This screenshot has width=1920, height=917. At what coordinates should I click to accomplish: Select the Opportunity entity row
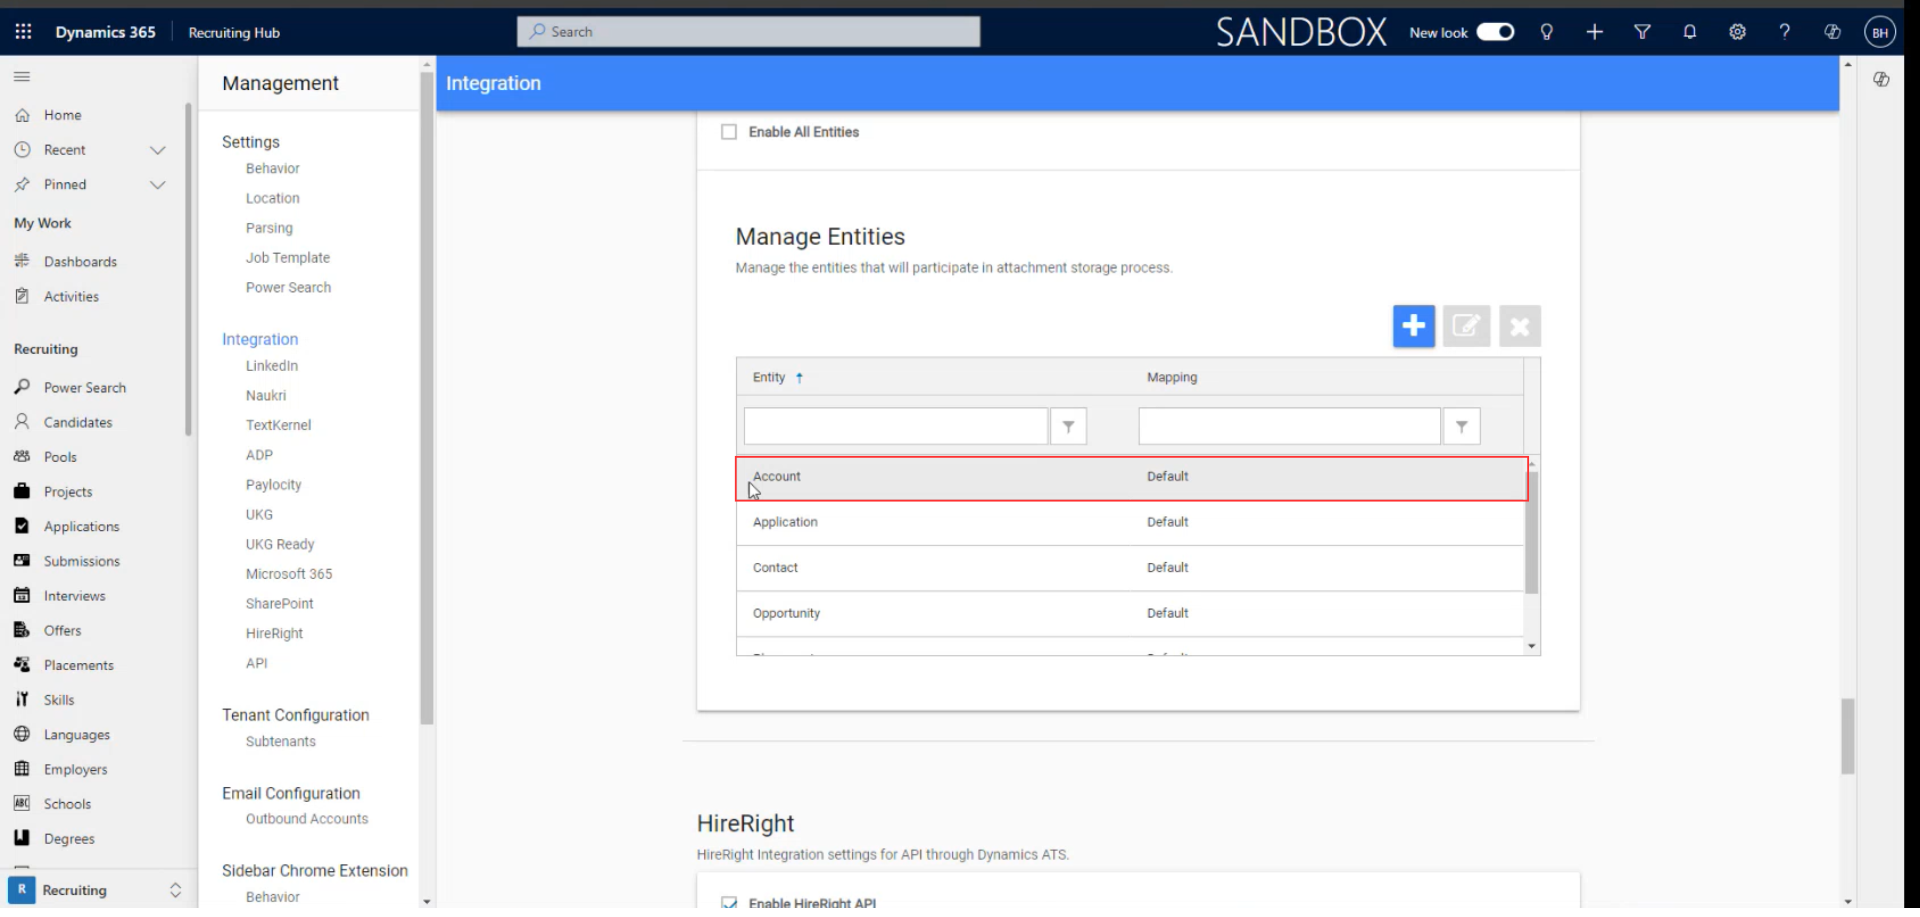tap(1130, 614)
